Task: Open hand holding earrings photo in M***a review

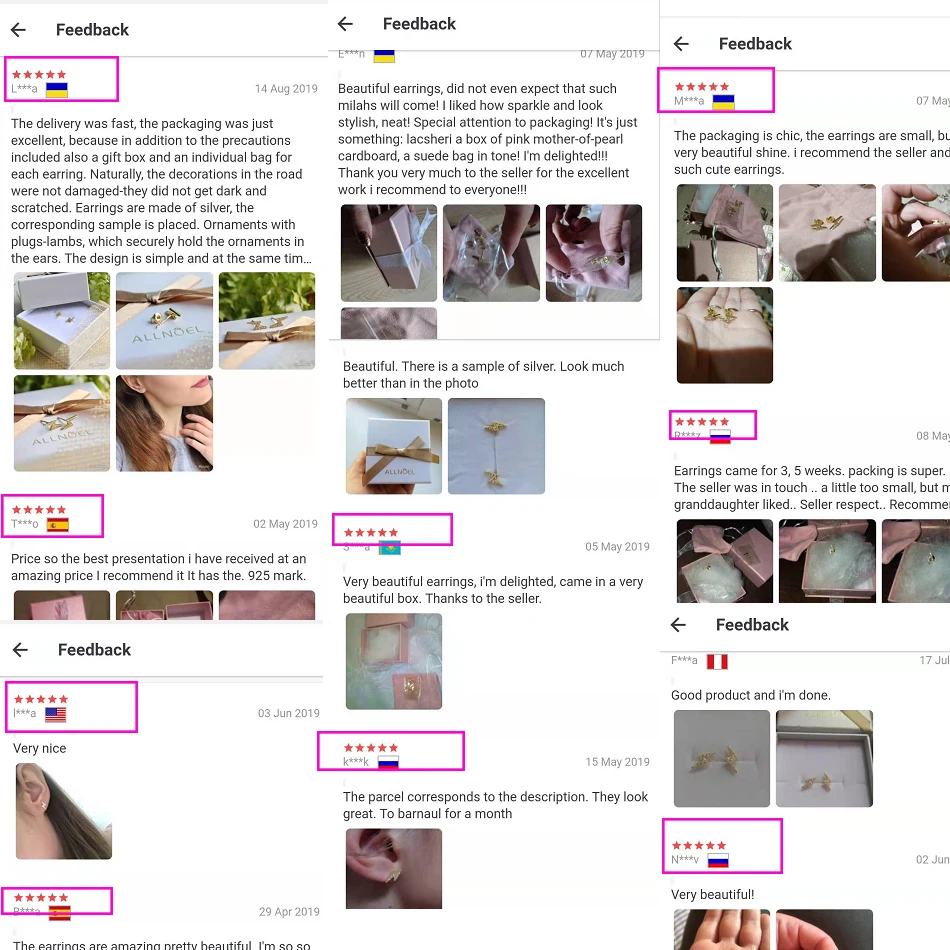Action: (725, 335)
